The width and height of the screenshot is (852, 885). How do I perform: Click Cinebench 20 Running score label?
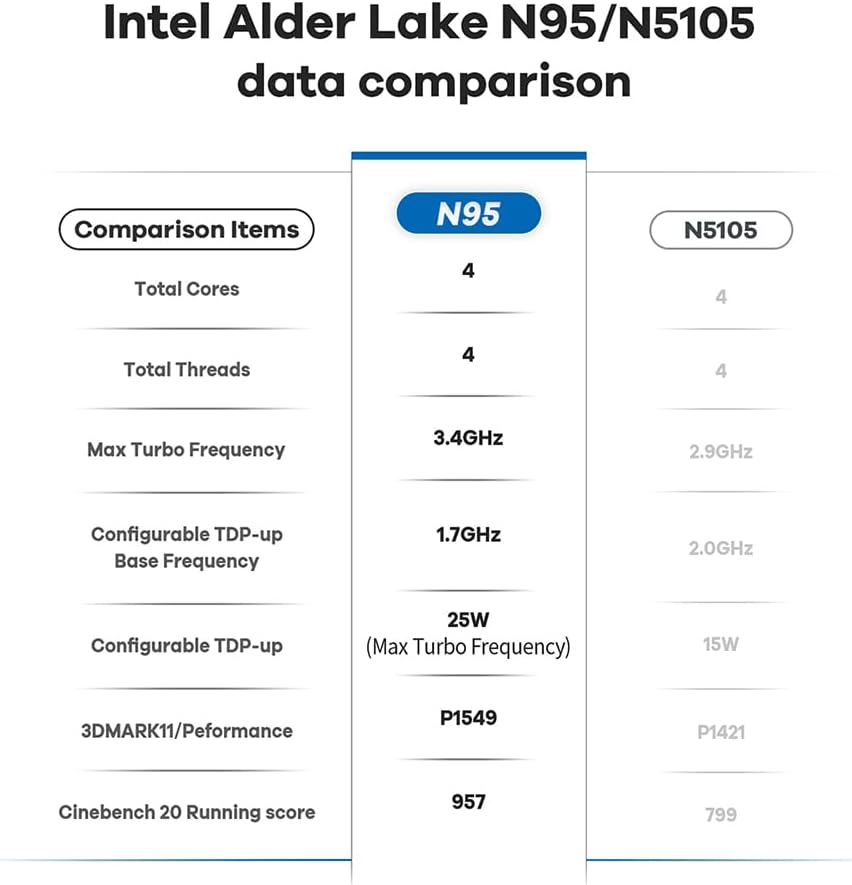(187, 812)
